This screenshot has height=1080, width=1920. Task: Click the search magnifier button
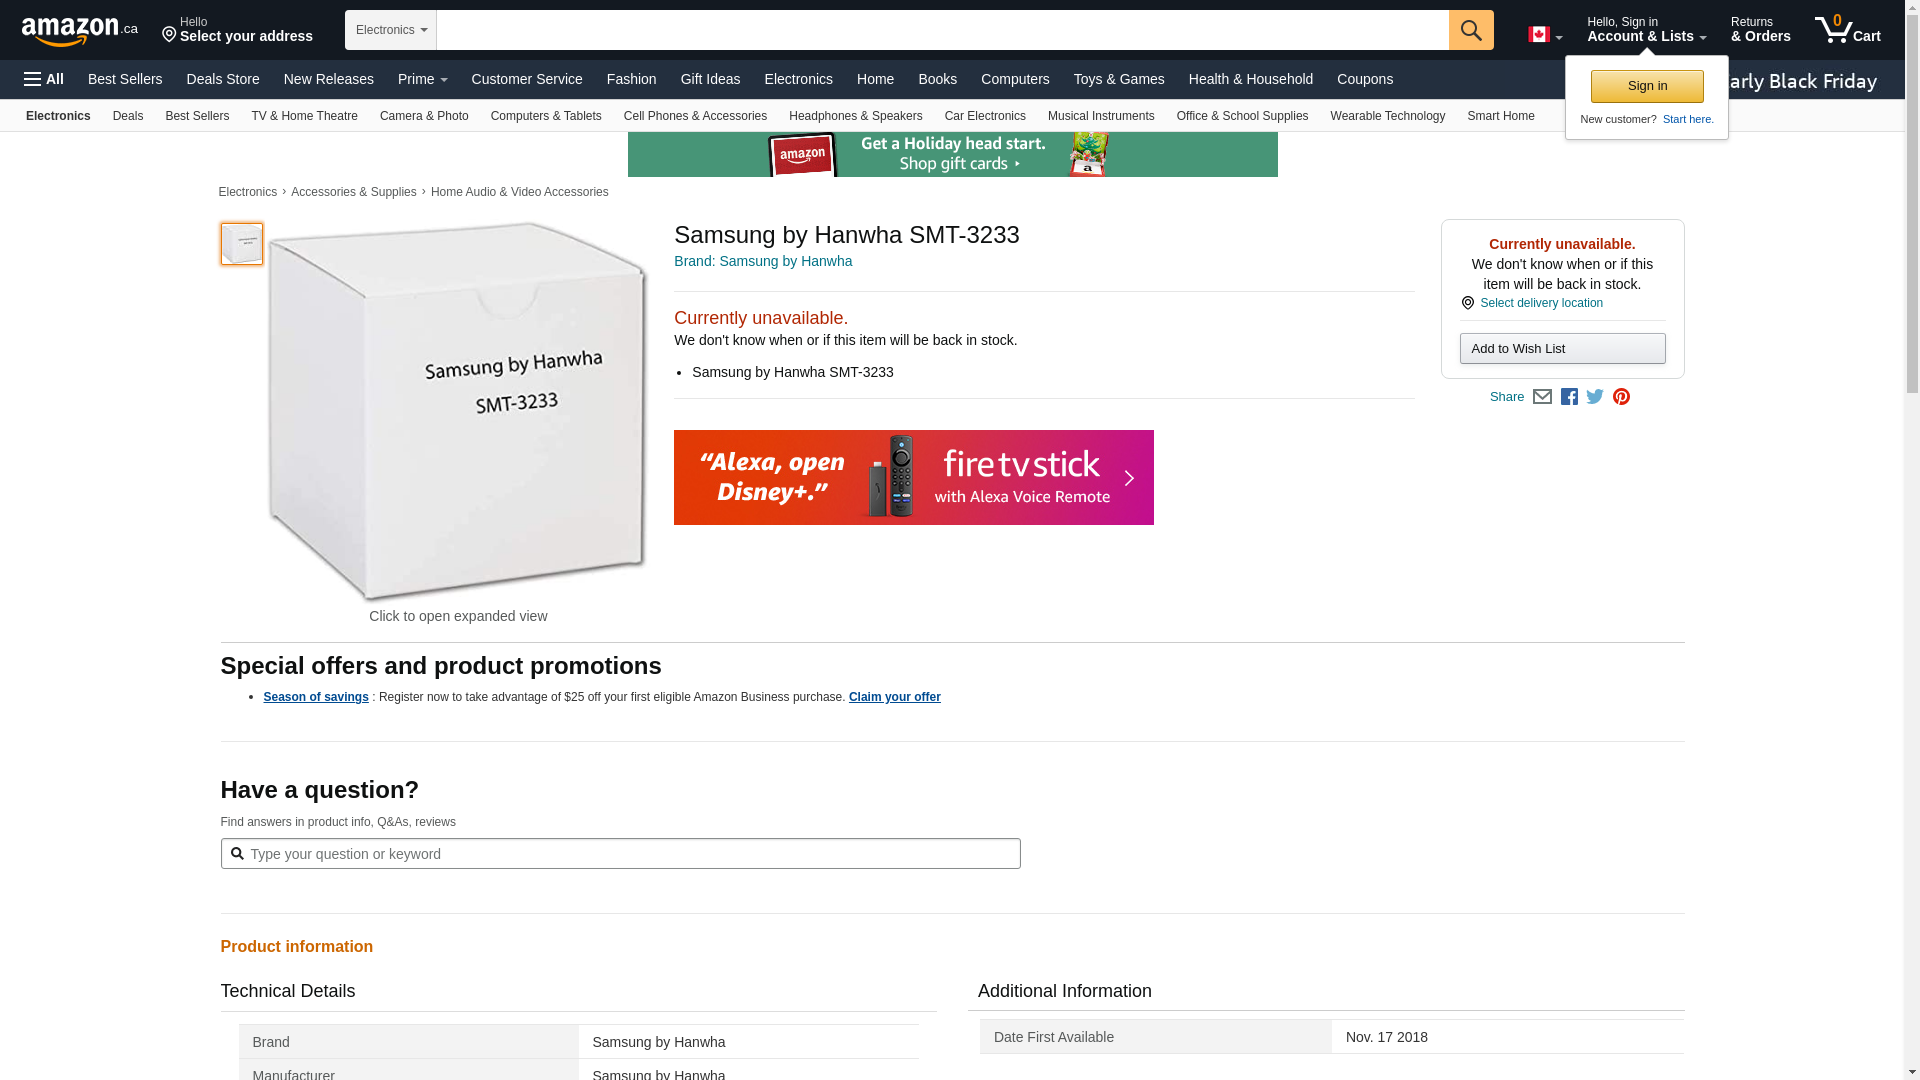(x=1470, y=30)
